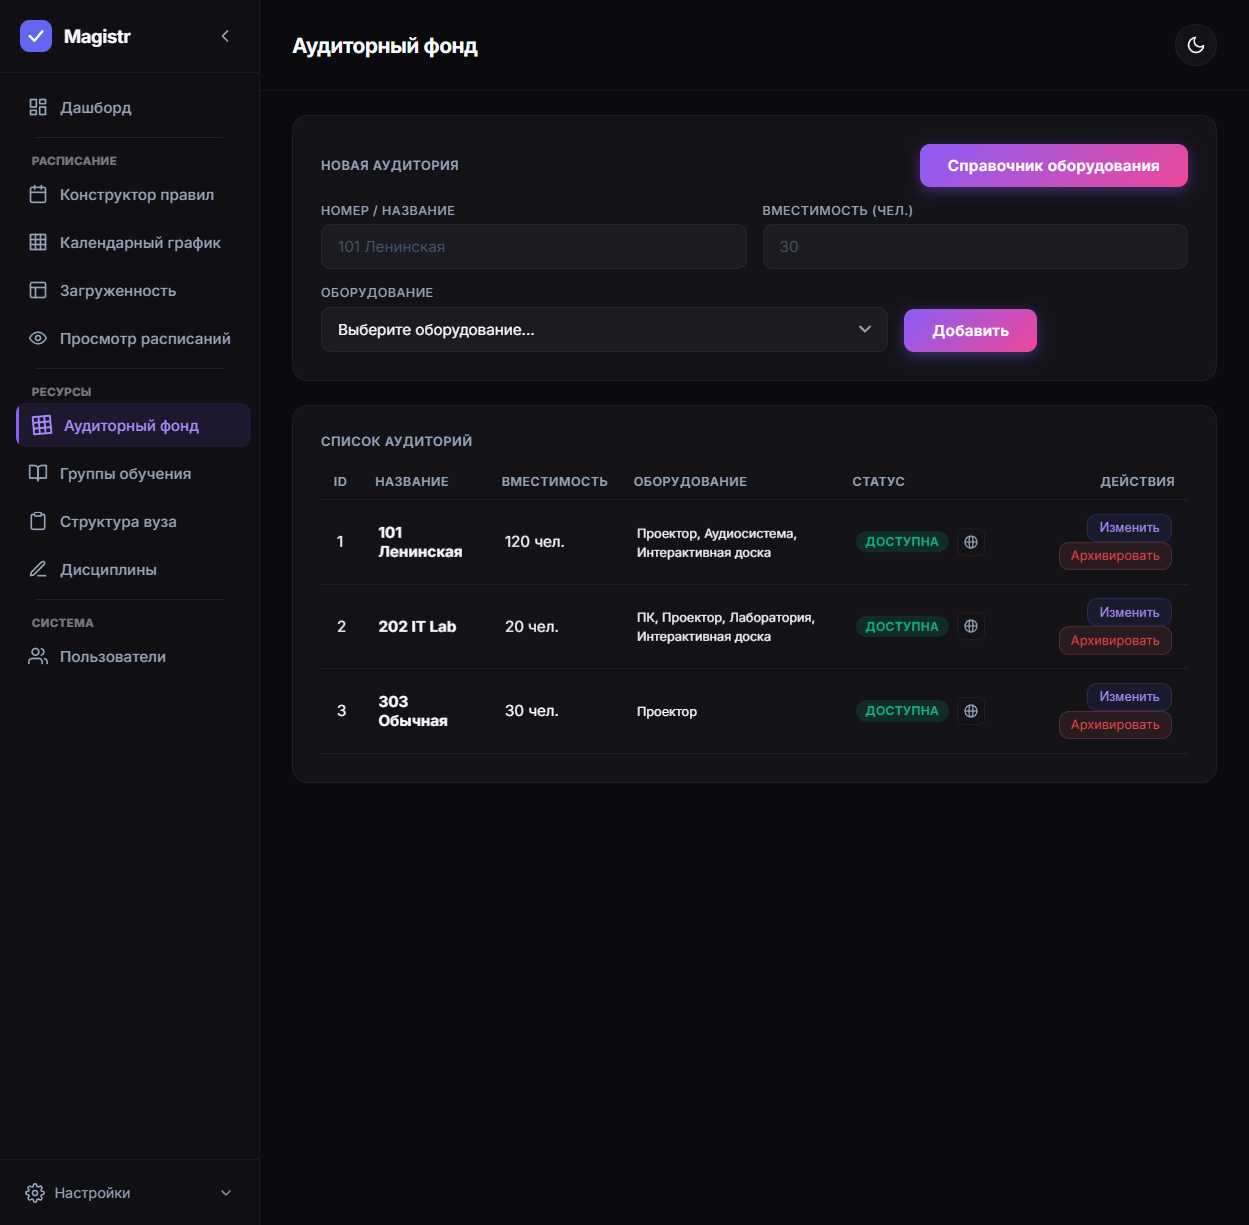Screen dimensions: 1249x1225
Task: Click the ВМЕСТИМОСТЬ column header
Action: pyautogui.click(x=554, y=481)
